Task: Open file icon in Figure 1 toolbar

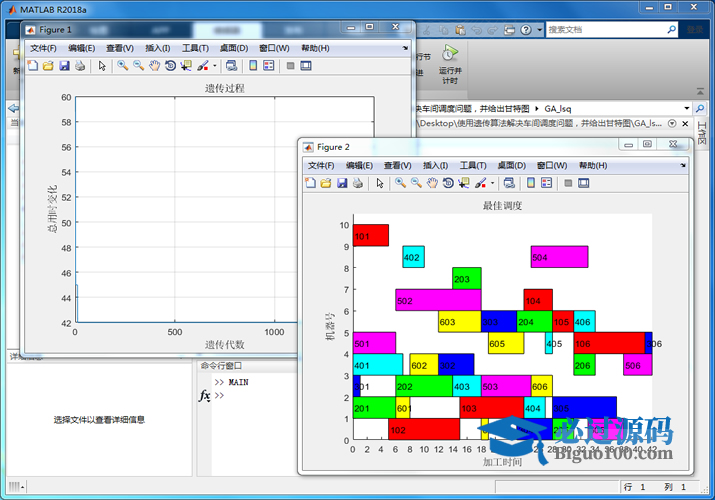Action: [x=48, y=66]
